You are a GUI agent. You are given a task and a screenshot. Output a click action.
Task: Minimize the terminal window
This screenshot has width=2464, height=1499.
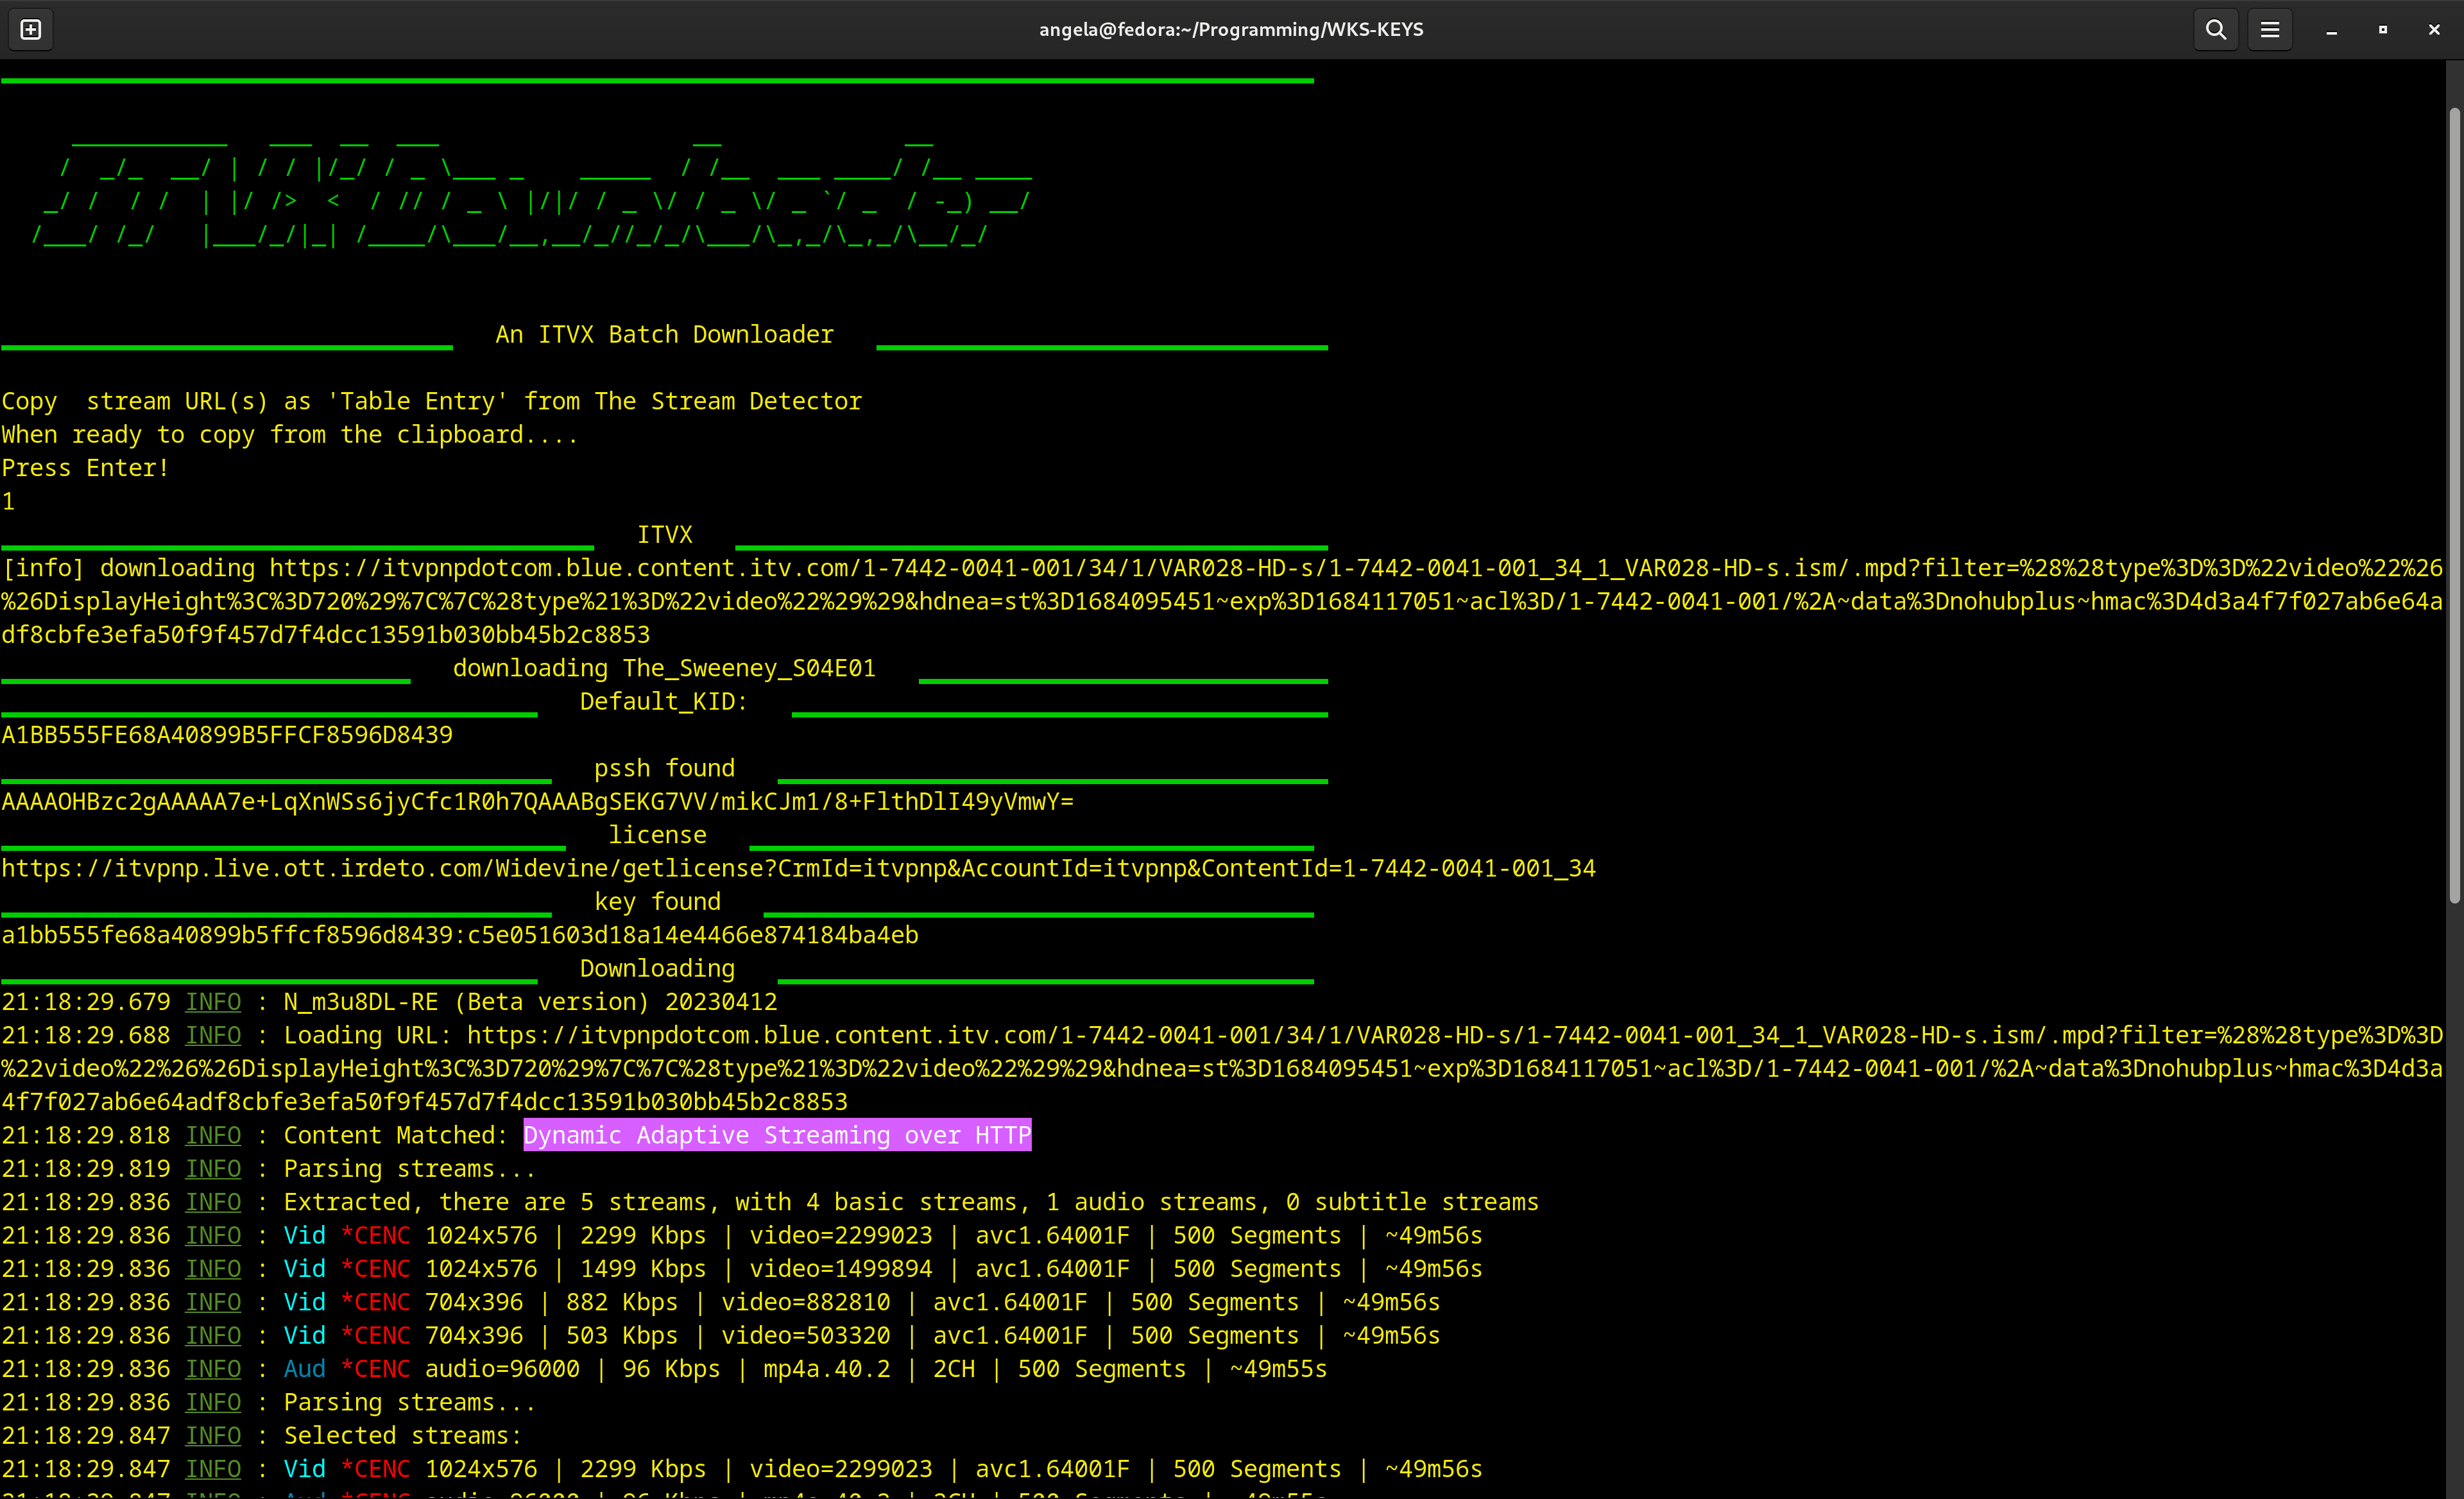[2331, 30]
